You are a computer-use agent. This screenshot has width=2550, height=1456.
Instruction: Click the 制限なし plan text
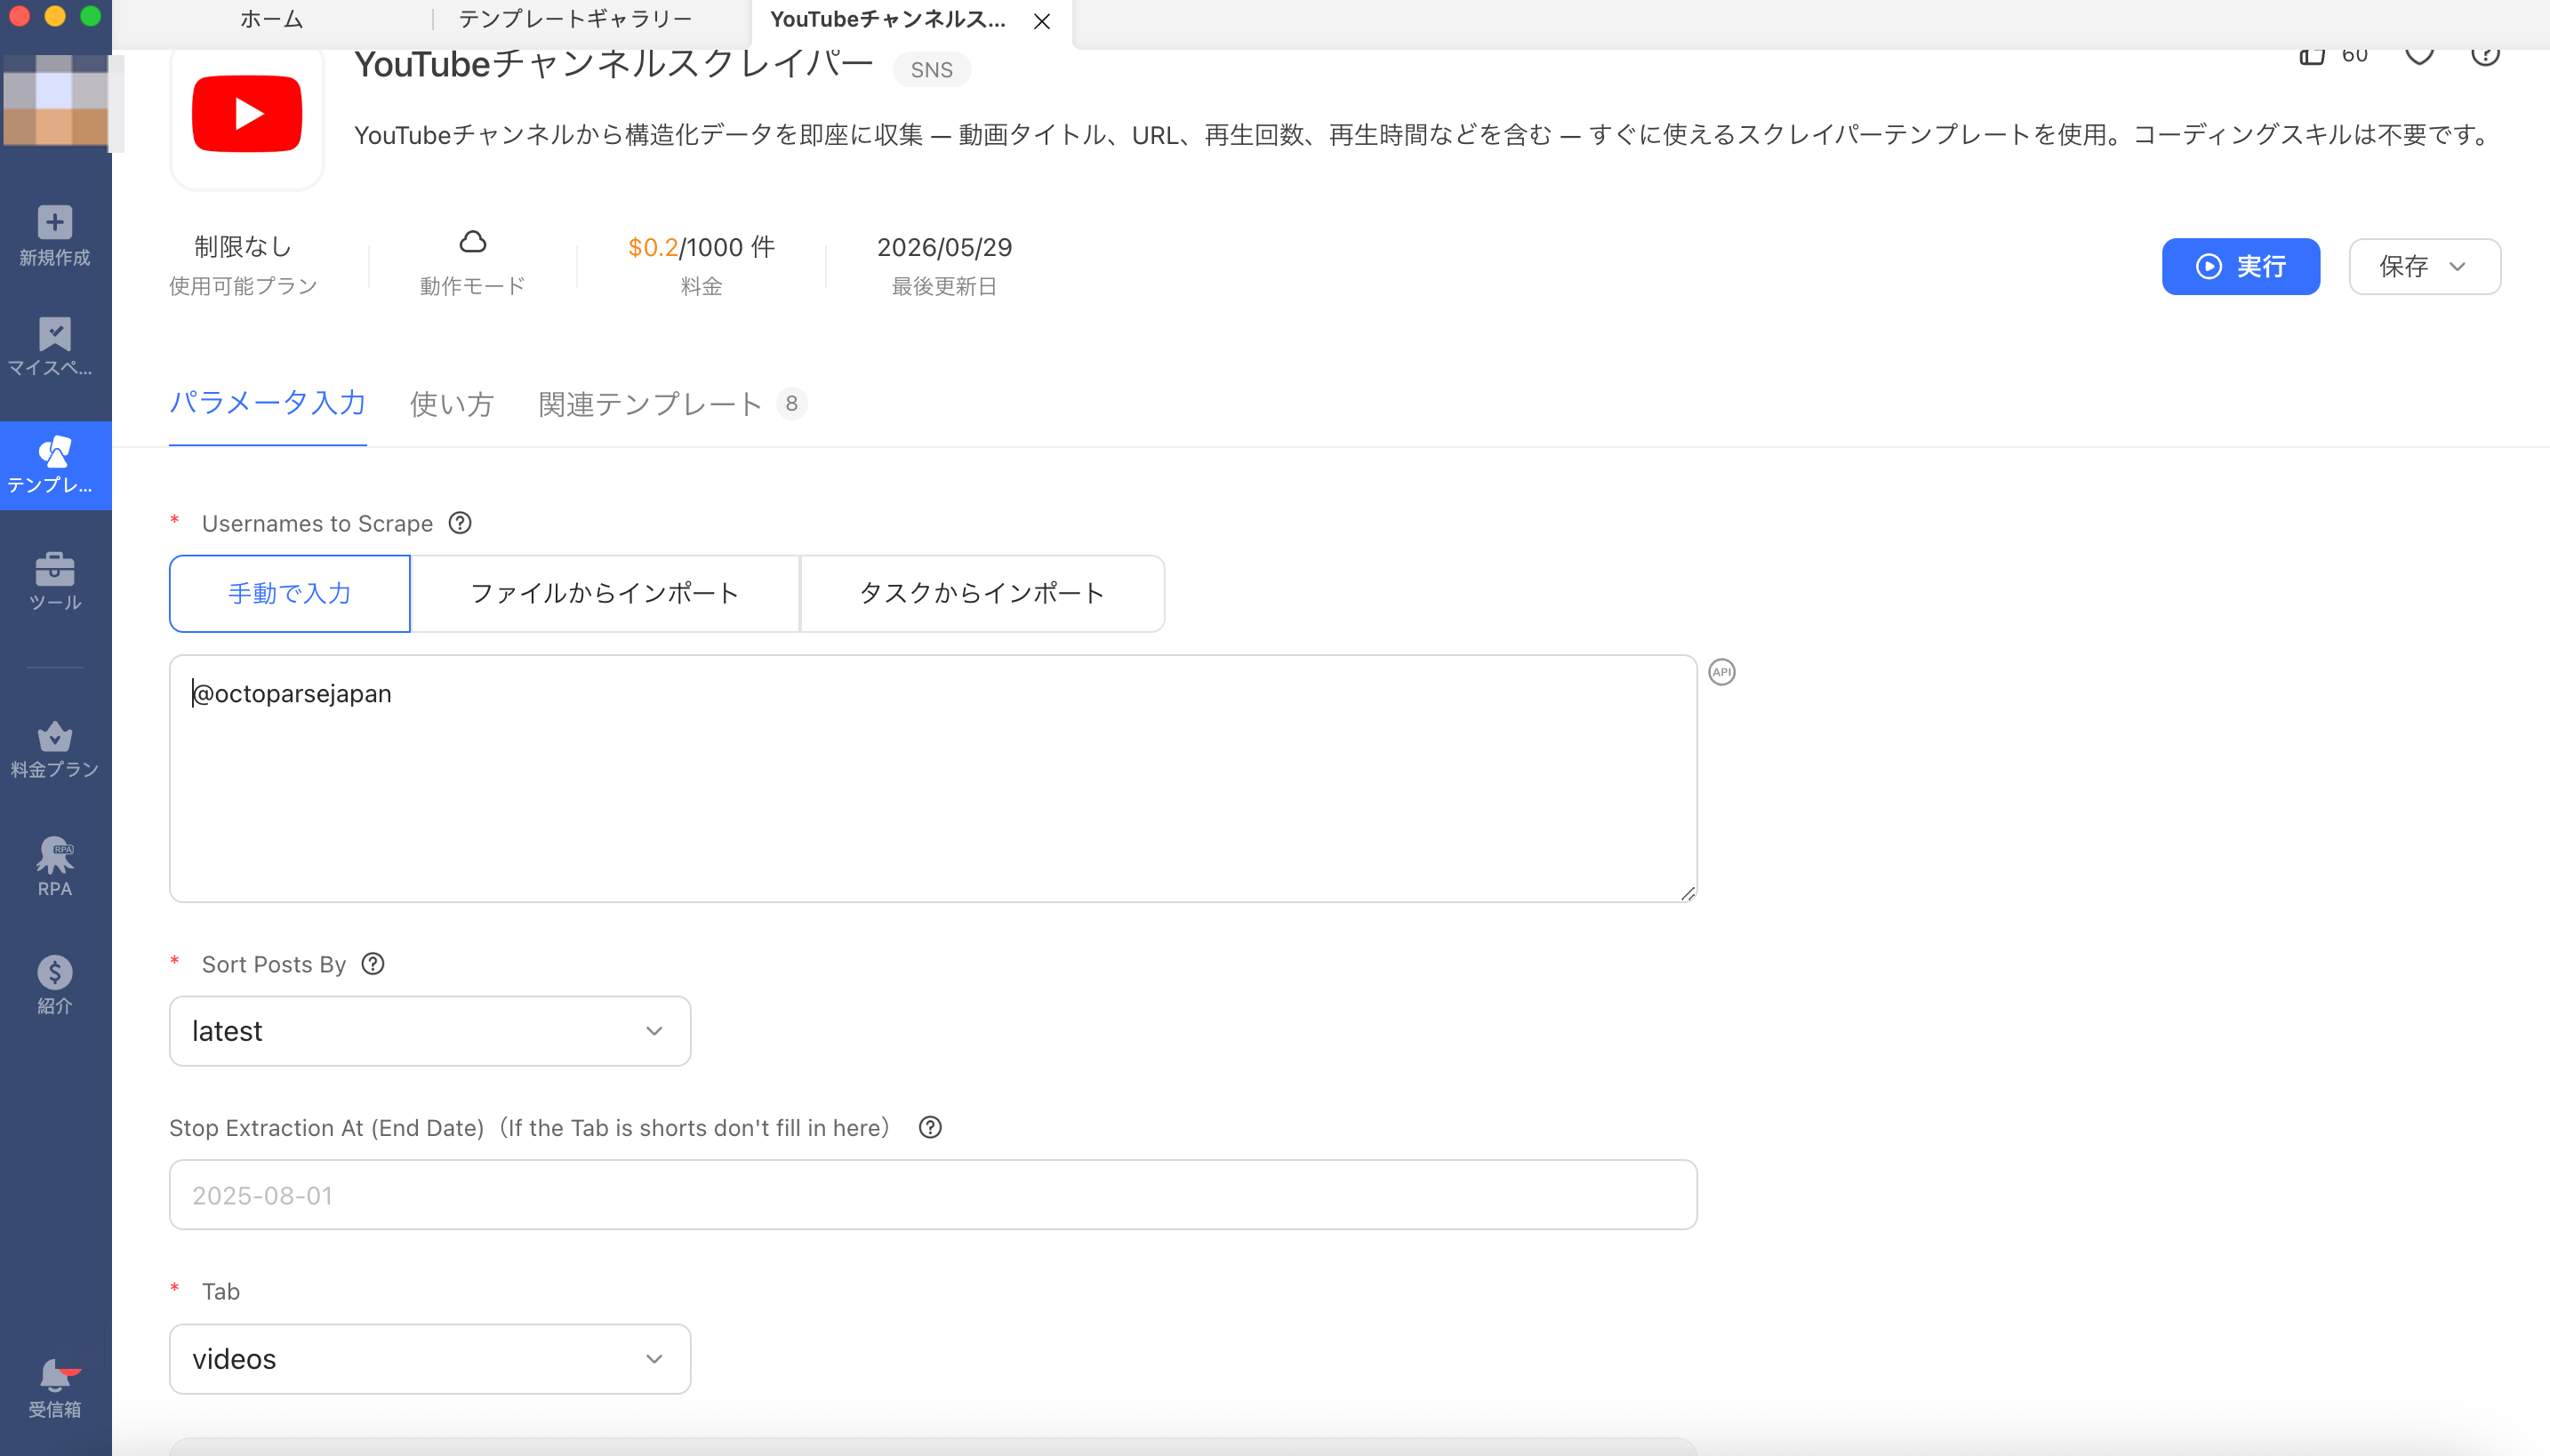pos(243,246)
